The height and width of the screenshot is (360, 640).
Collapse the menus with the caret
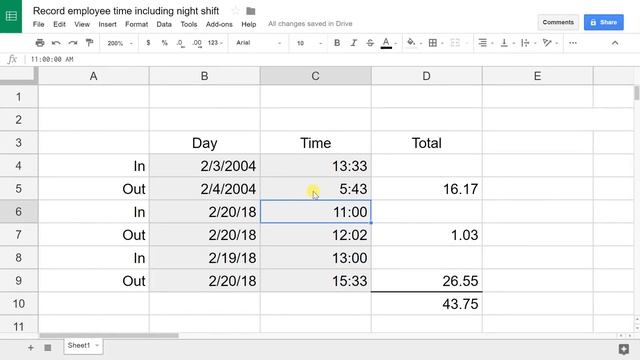point(615,42)
